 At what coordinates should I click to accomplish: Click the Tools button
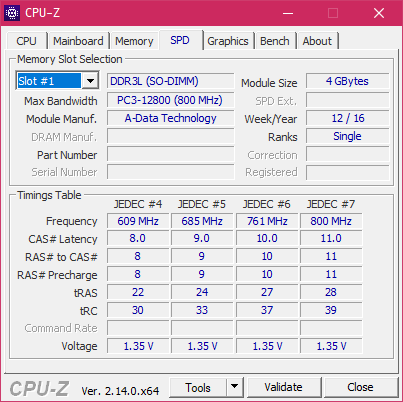[x=198, y=387]
